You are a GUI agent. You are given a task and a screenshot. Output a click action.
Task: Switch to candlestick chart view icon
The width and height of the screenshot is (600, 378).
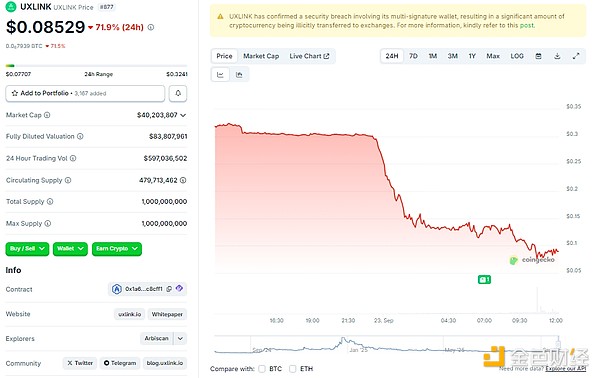[x=239, y=75]
